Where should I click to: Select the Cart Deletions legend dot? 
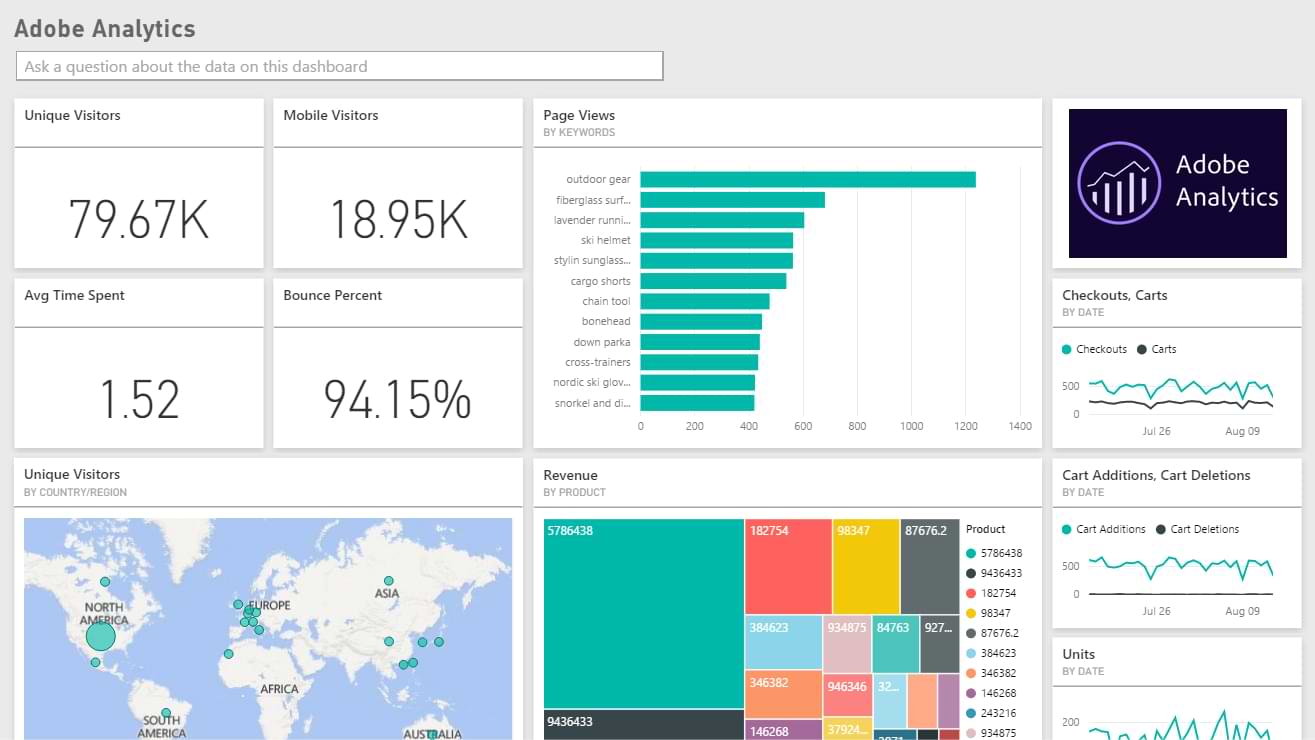[1161, 530]
